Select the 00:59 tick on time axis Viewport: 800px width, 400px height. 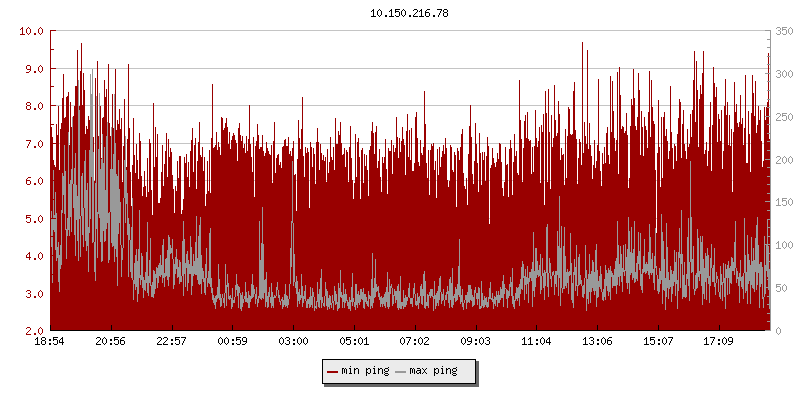tap(232, 341)
